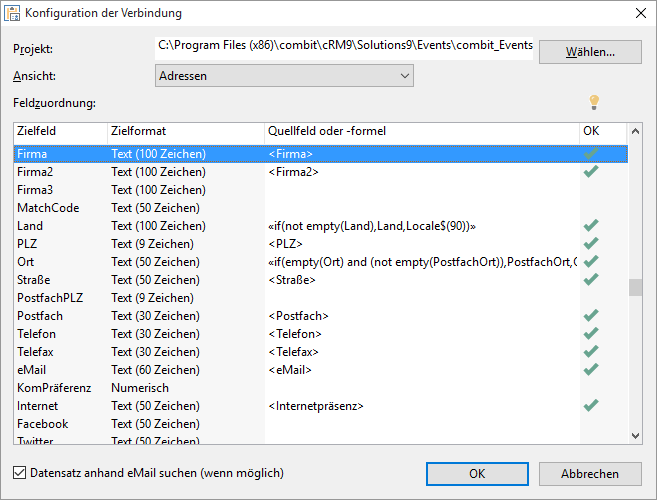Screen dimensions: 657x500
Task: Click the green checkmark in Firma row
Action: coord(591,154)
